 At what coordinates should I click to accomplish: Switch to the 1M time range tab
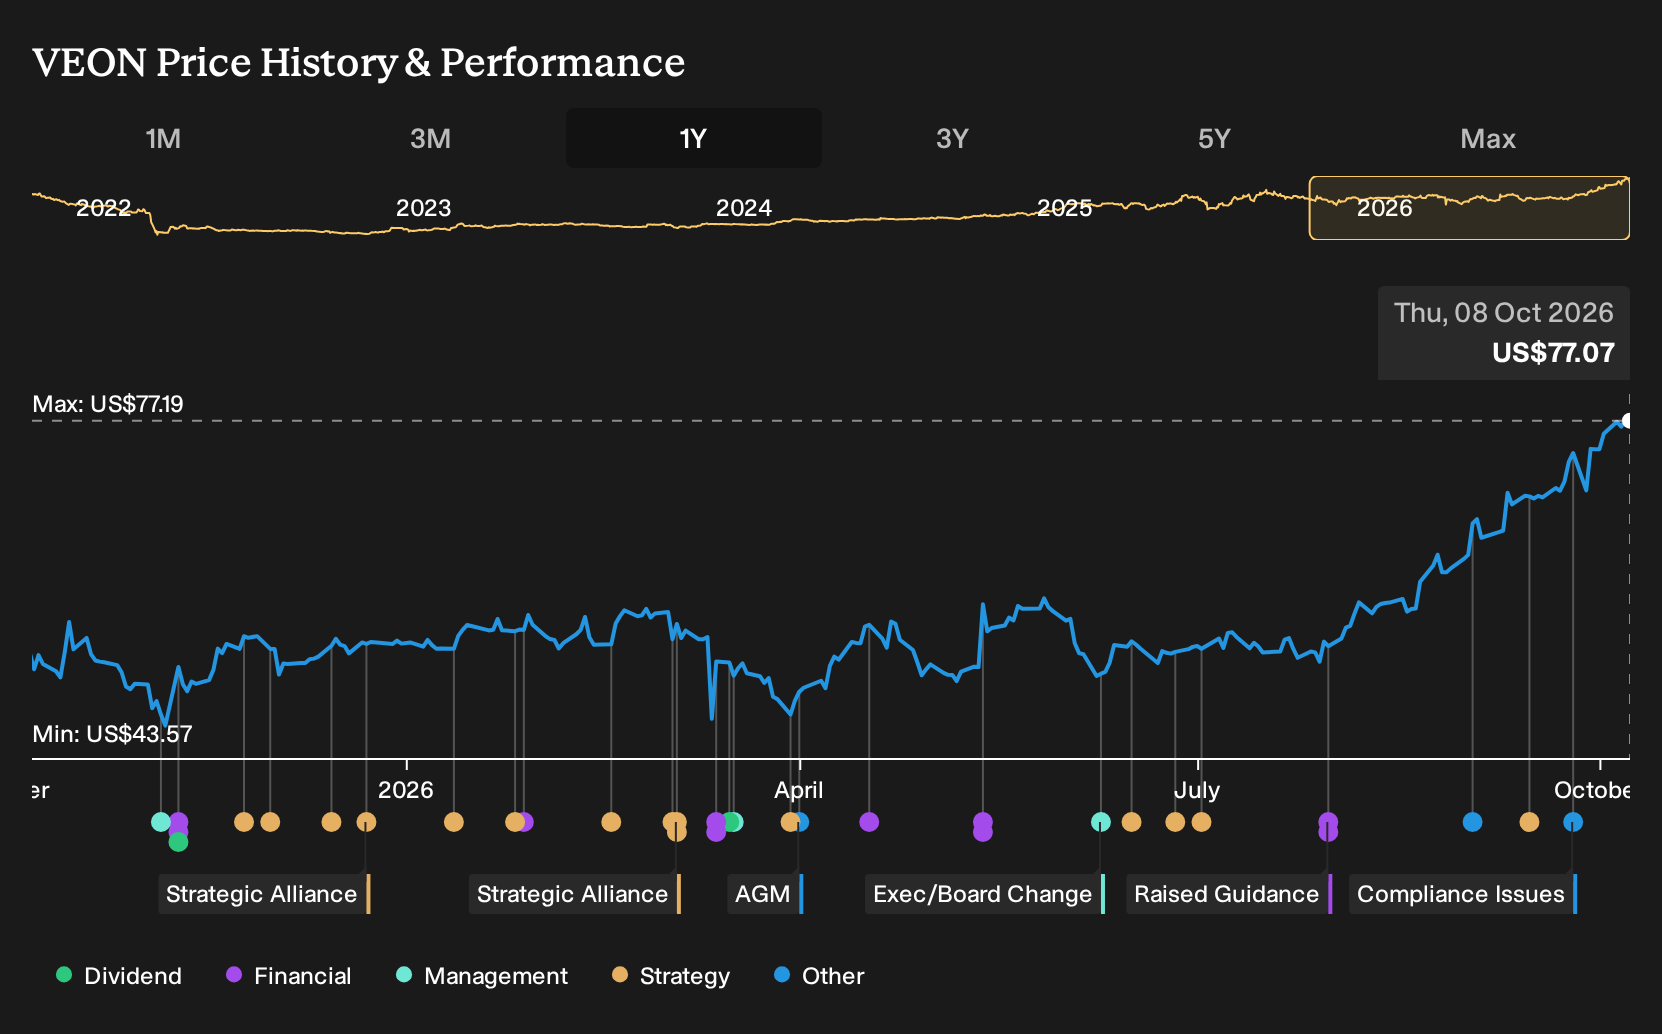click(x=163, y=138)
